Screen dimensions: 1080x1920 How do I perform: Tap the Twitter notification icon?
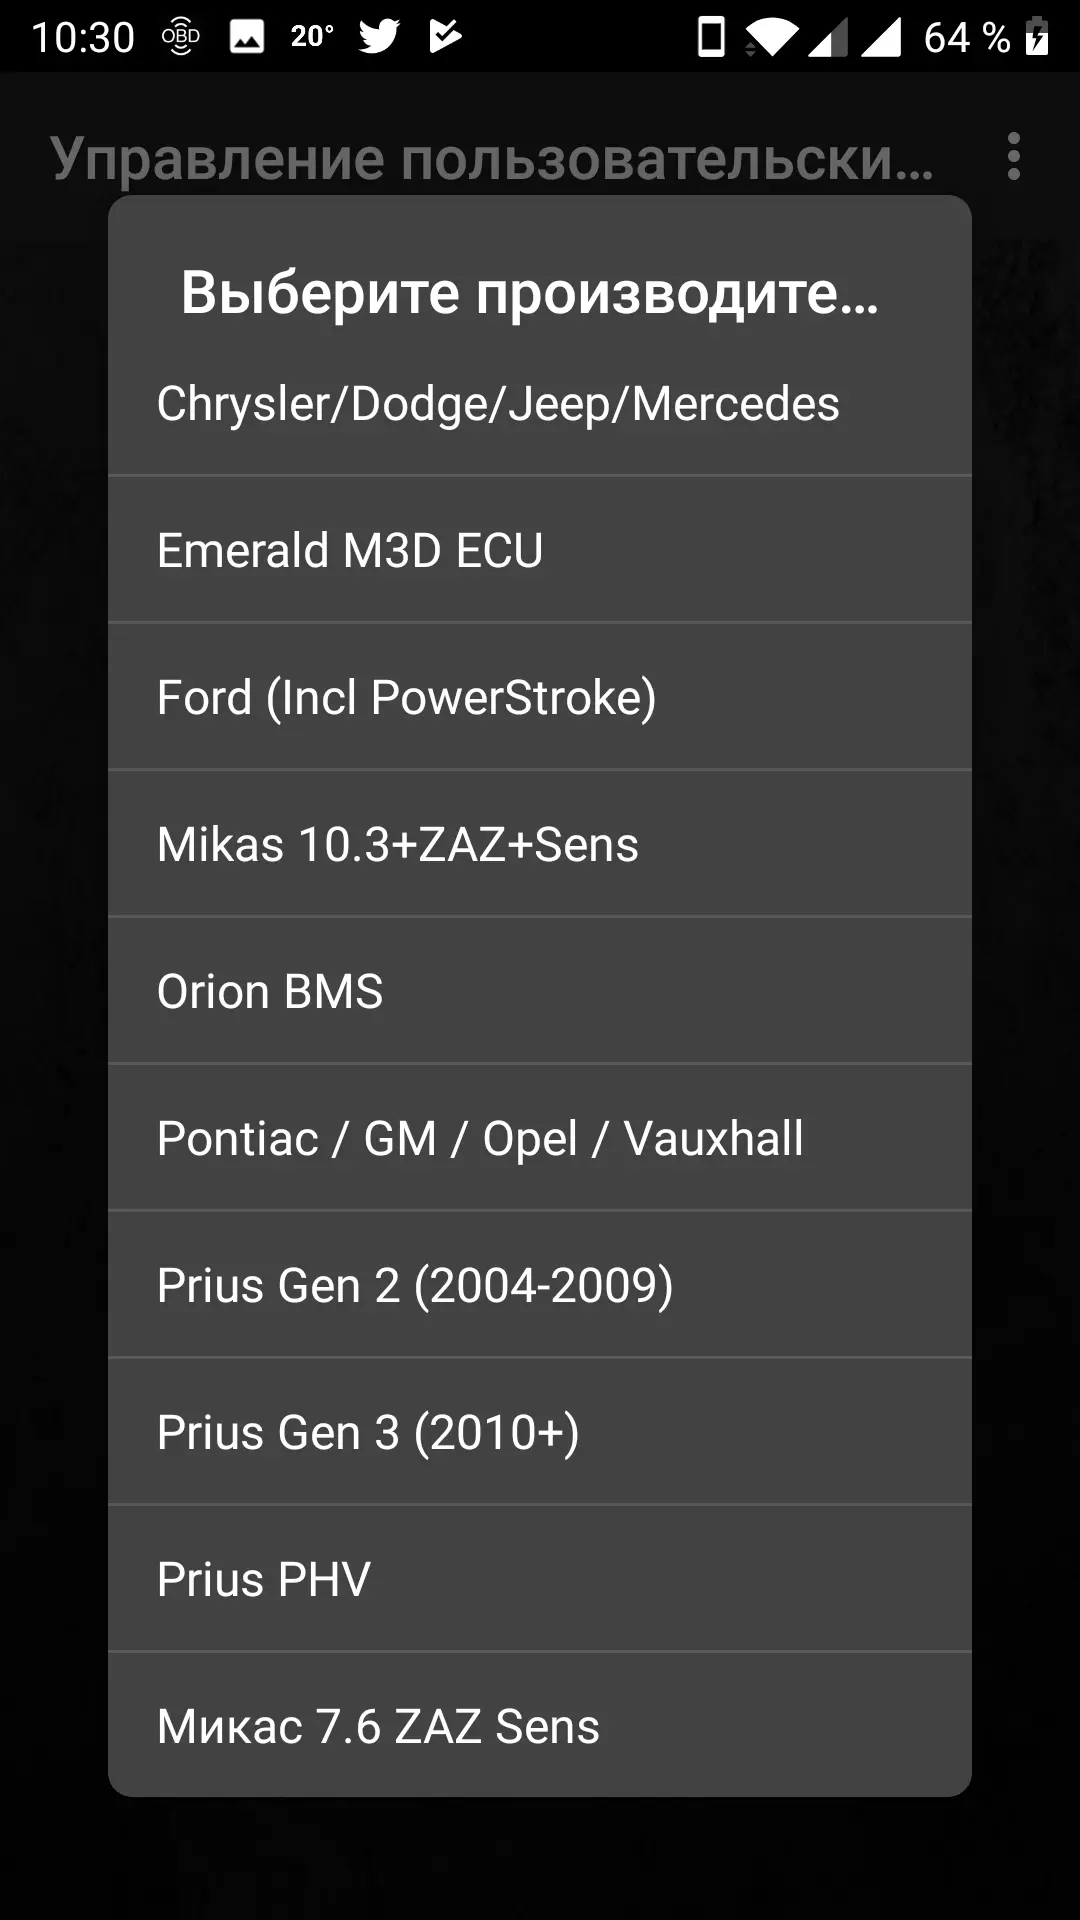click(x=379, y=37)
